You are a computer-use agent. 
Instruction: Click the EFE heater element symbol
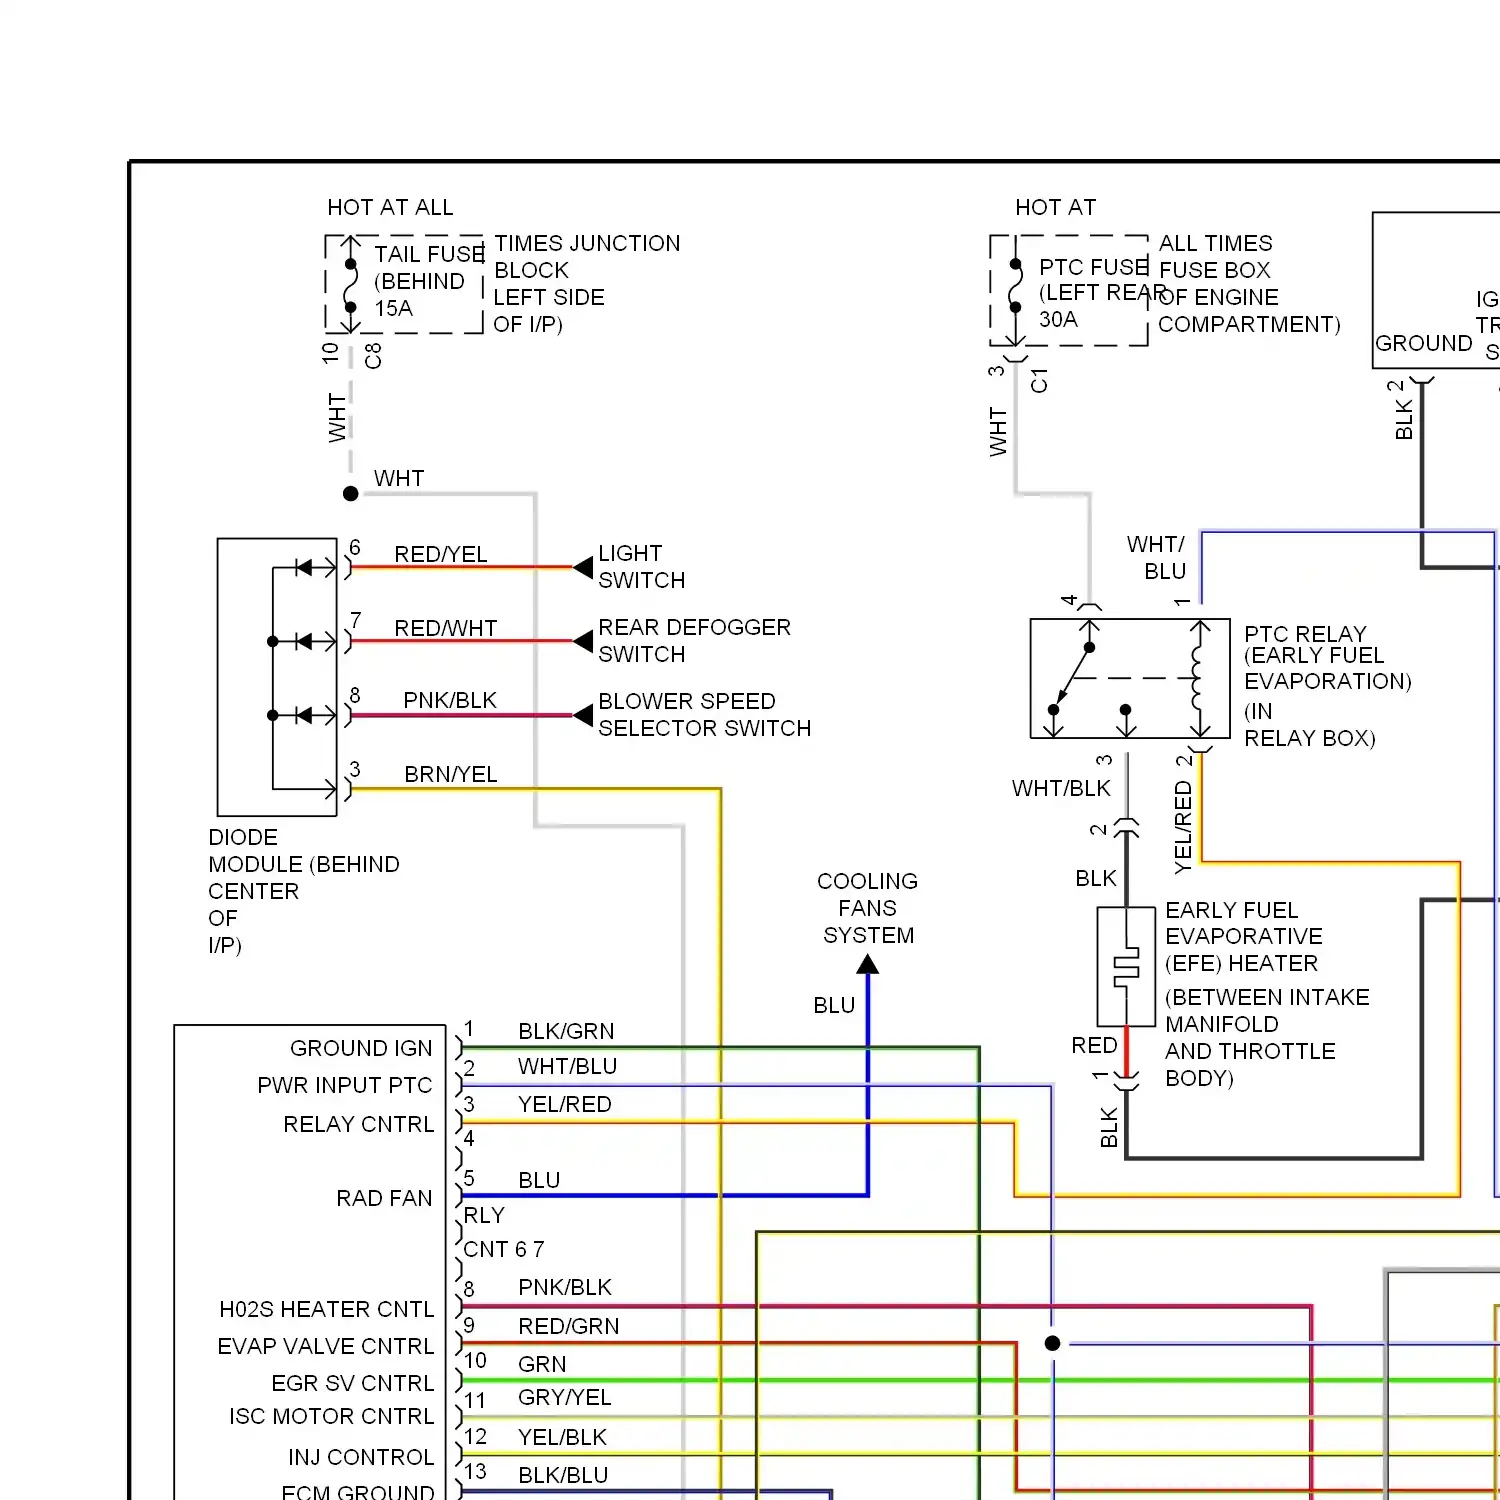1127,966
